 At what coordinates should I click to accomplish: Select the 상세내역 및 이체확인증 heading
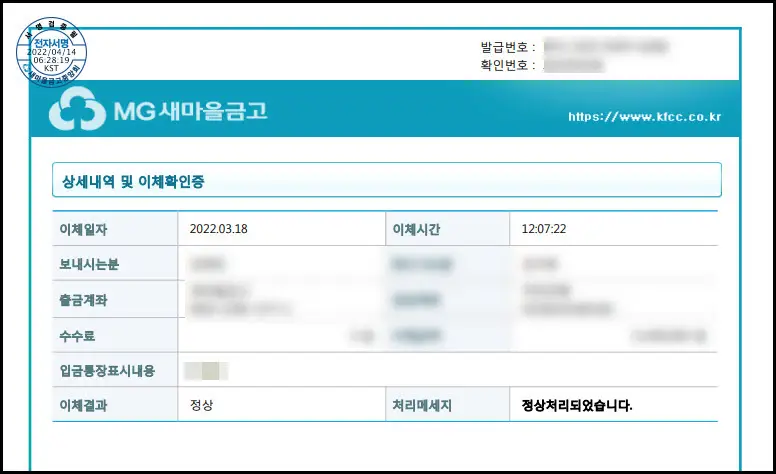pyautogui.click(x=133, y=182)
